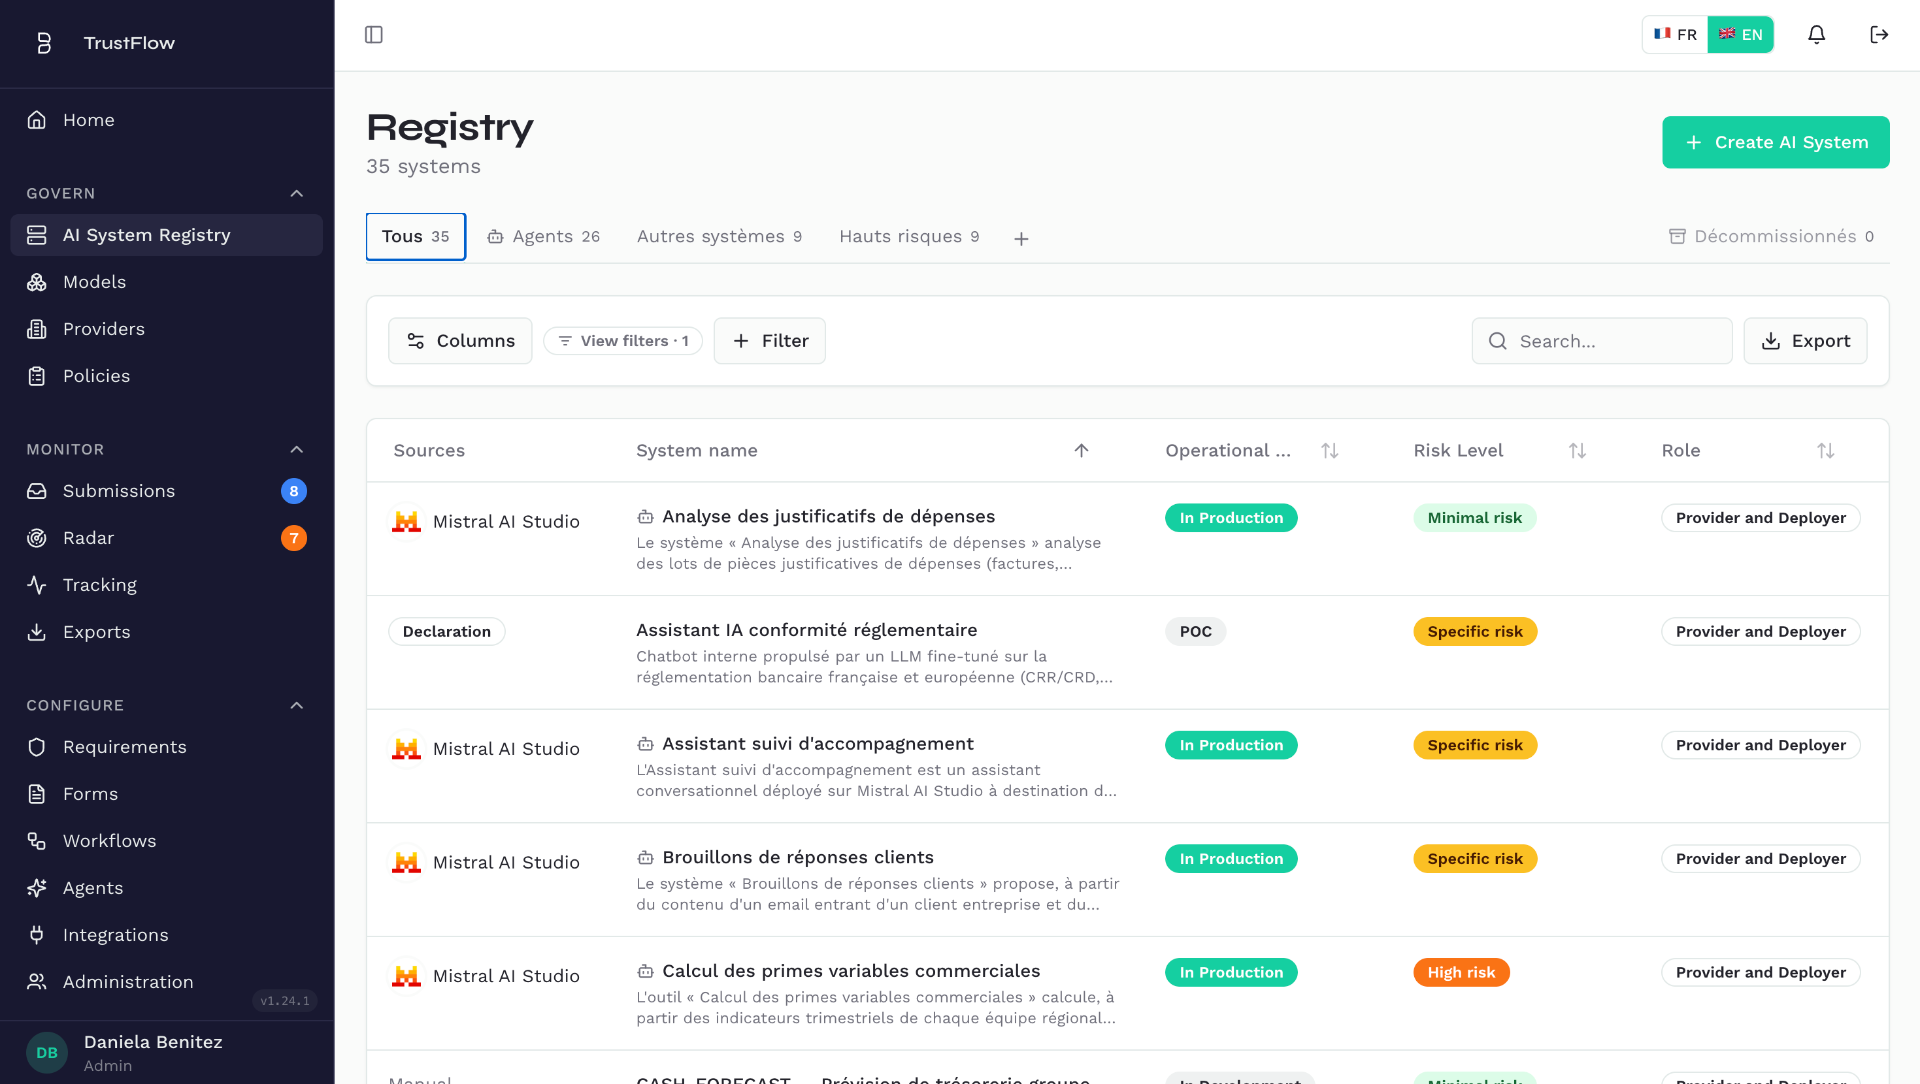Image resolution: width=1920 pixels, height=1084 pixels.
Task: Go to Home in sidebar
Action: coord(166,120)
